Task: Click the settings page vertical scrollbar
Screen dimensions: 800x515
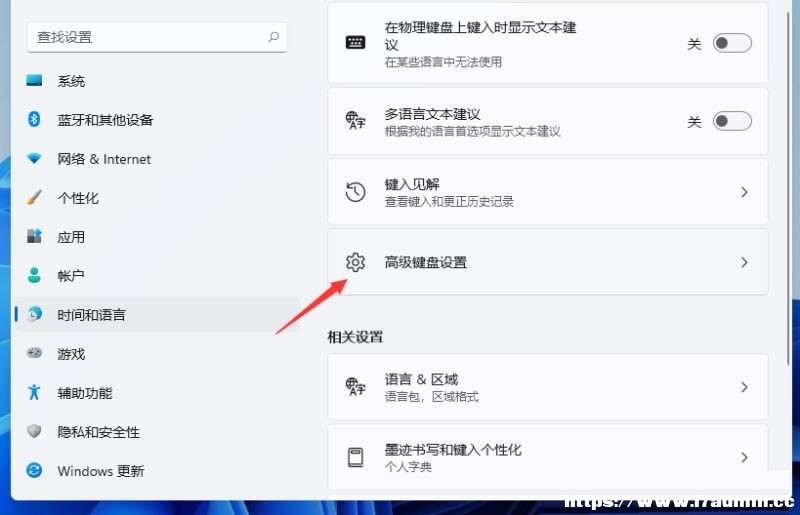Action: (789, 189)
